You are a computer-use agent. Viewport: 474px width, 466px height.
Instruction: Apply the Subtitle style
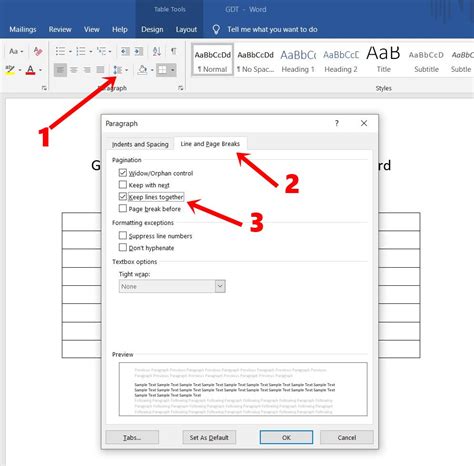(426, 60)
